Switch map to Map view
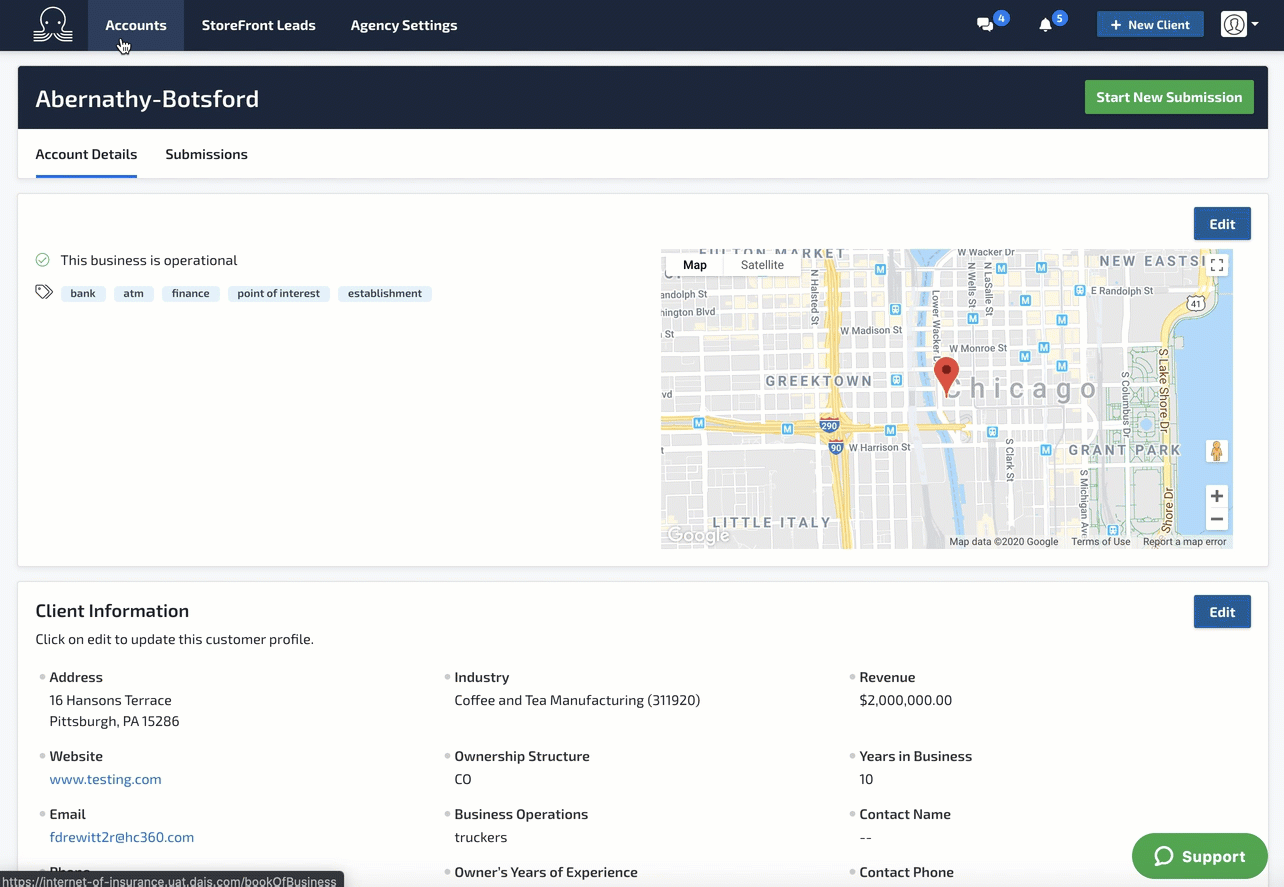Image resolution: width=1284 pixels, height=887 pixels. click(x=695, y=265)
